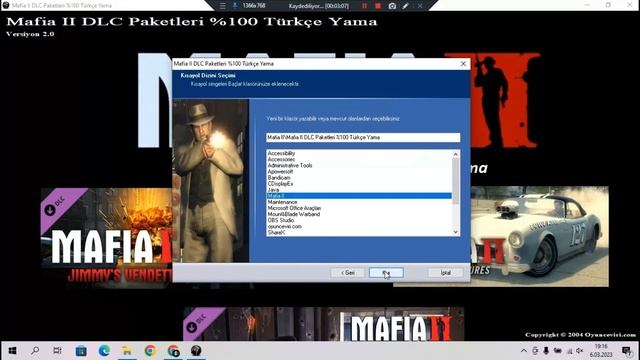
Task: Select Apowersoft folder entry
Action: tap(280, 172)
